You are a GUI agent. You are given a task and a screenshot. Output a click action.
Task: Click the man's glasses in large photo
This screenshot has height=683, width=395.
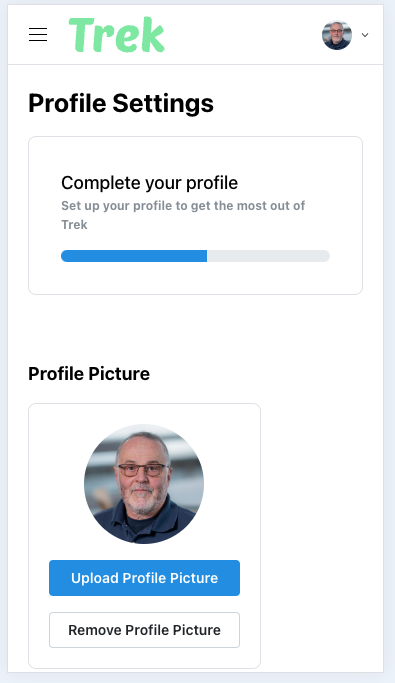[142, 470]
